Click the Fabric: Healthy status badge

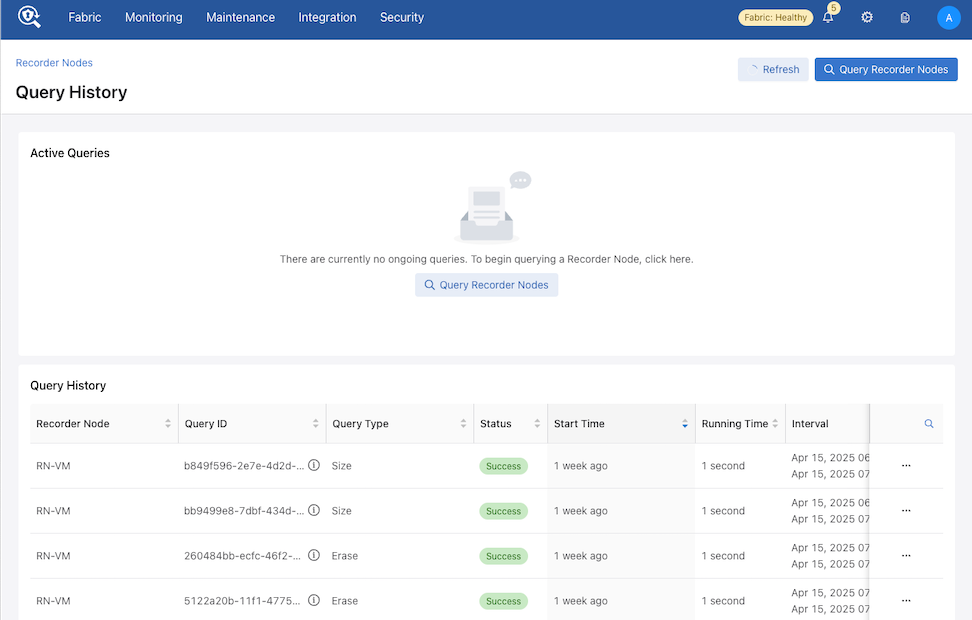point(775,17)
